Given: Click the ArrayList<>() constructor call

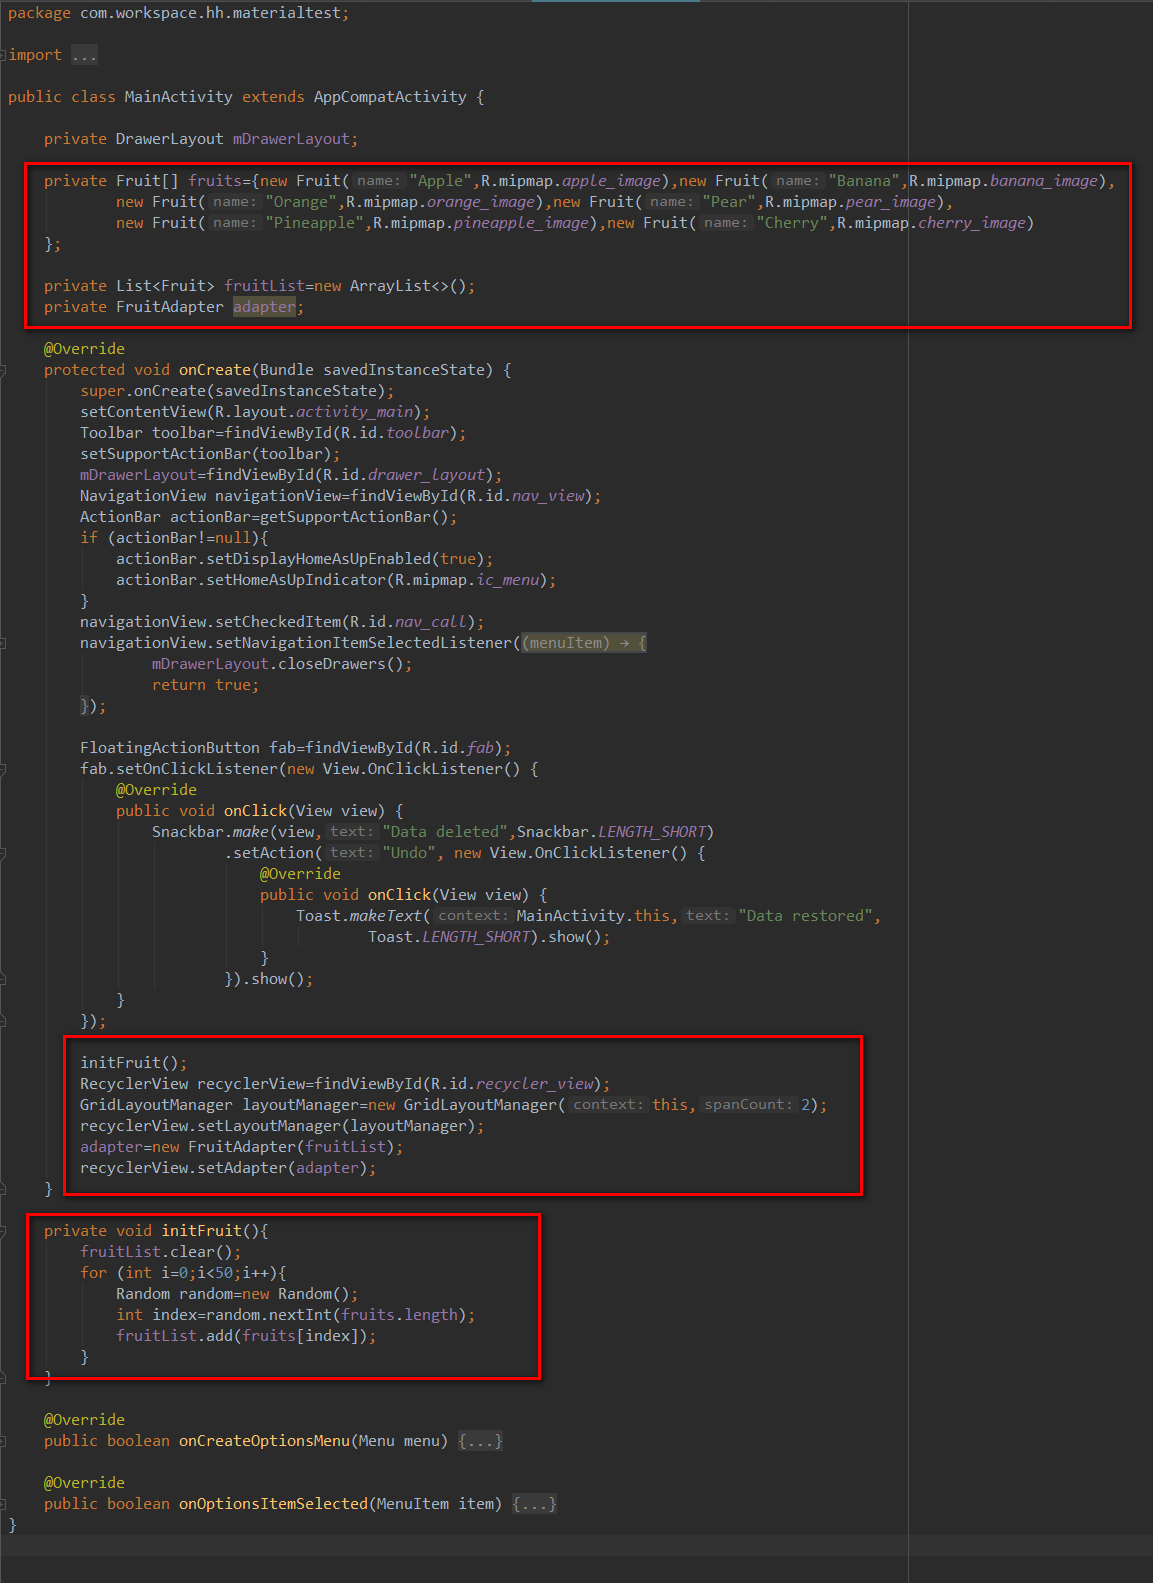Looking at the screenshot, I should [408, 286].
